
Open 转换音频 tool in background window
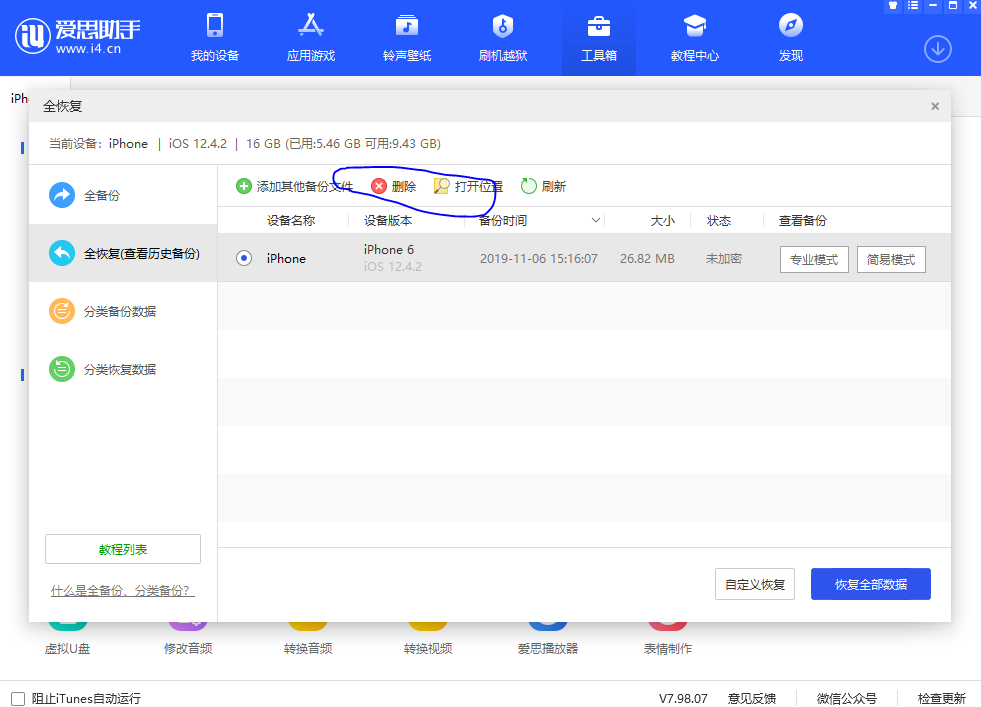point(308,639)
